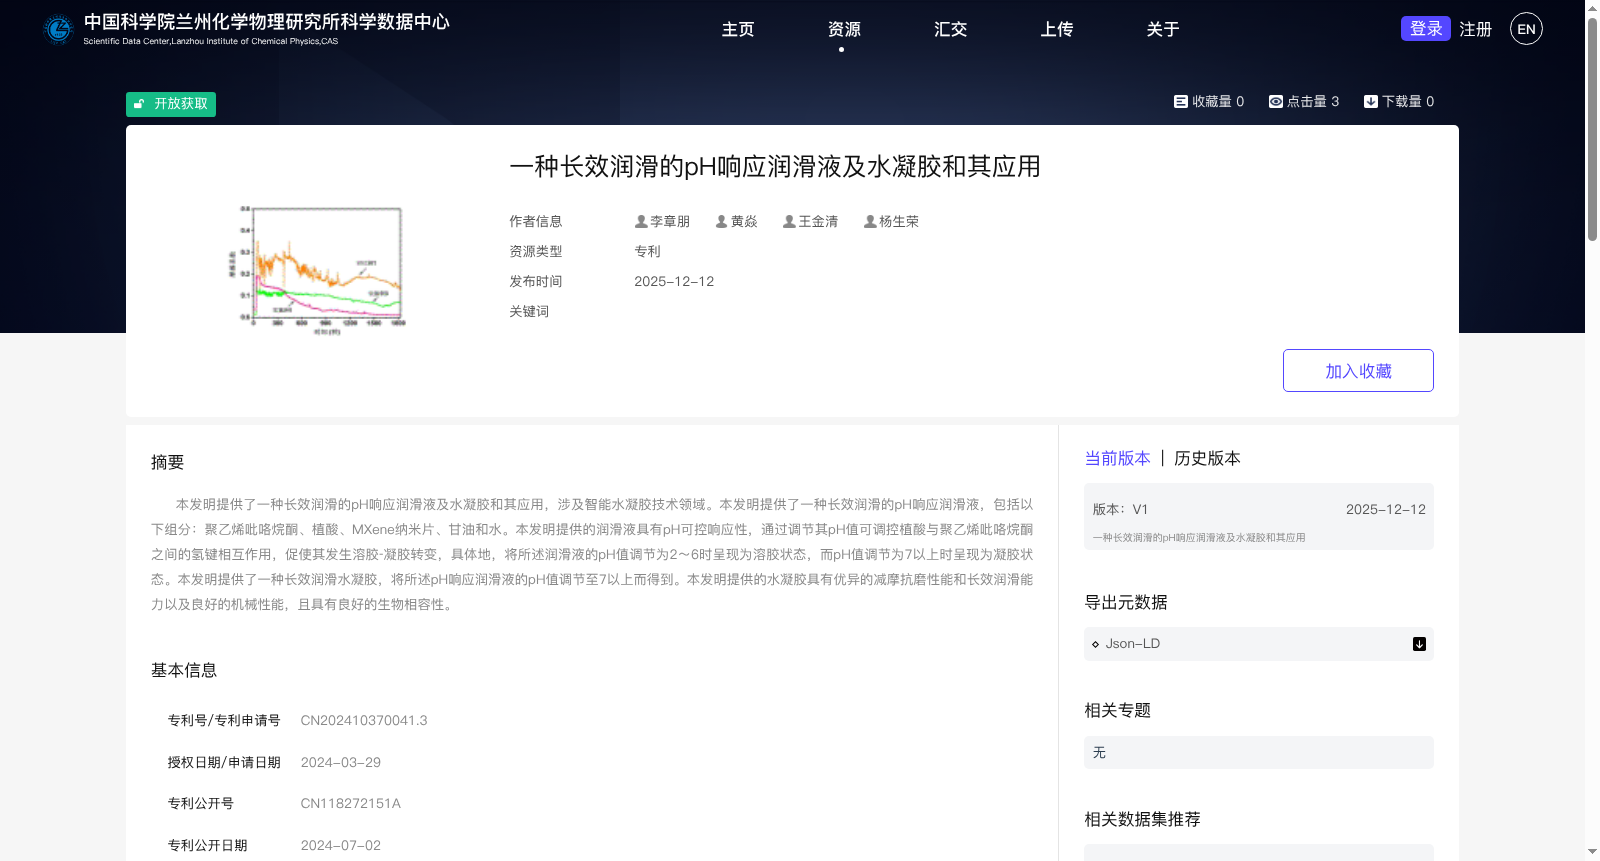Click patent number CN202410370041.3
The image size is (1600, 861).
[x=364, y=720]
